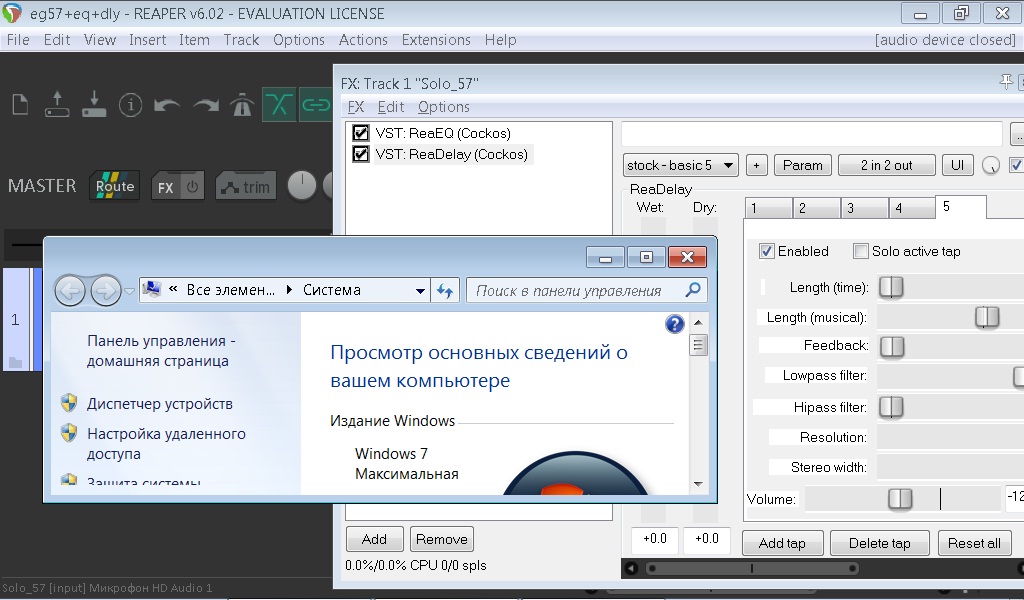Viewport: 1024px width, 600px height.
Task: Click the Undo arrow icon
Action: (x=167, y=105)
